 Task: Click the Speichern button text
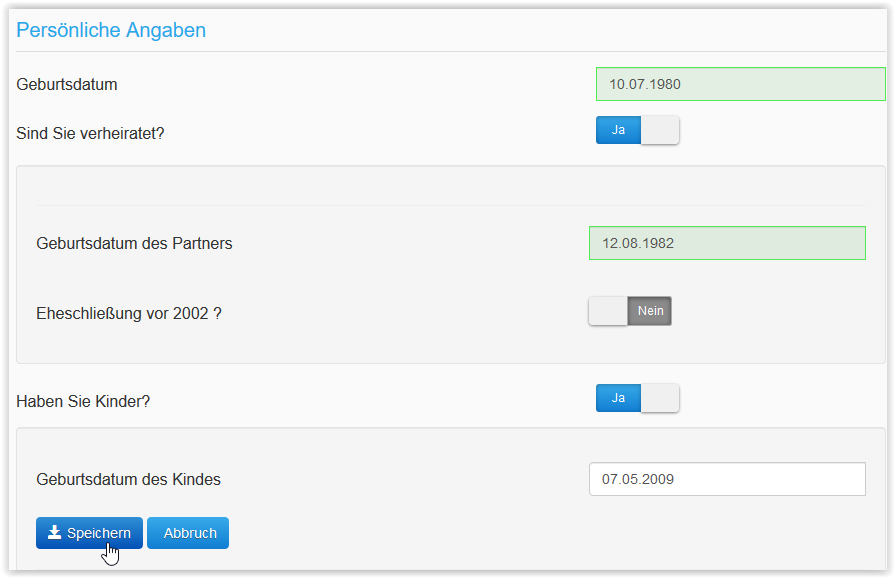coord(98,533)
